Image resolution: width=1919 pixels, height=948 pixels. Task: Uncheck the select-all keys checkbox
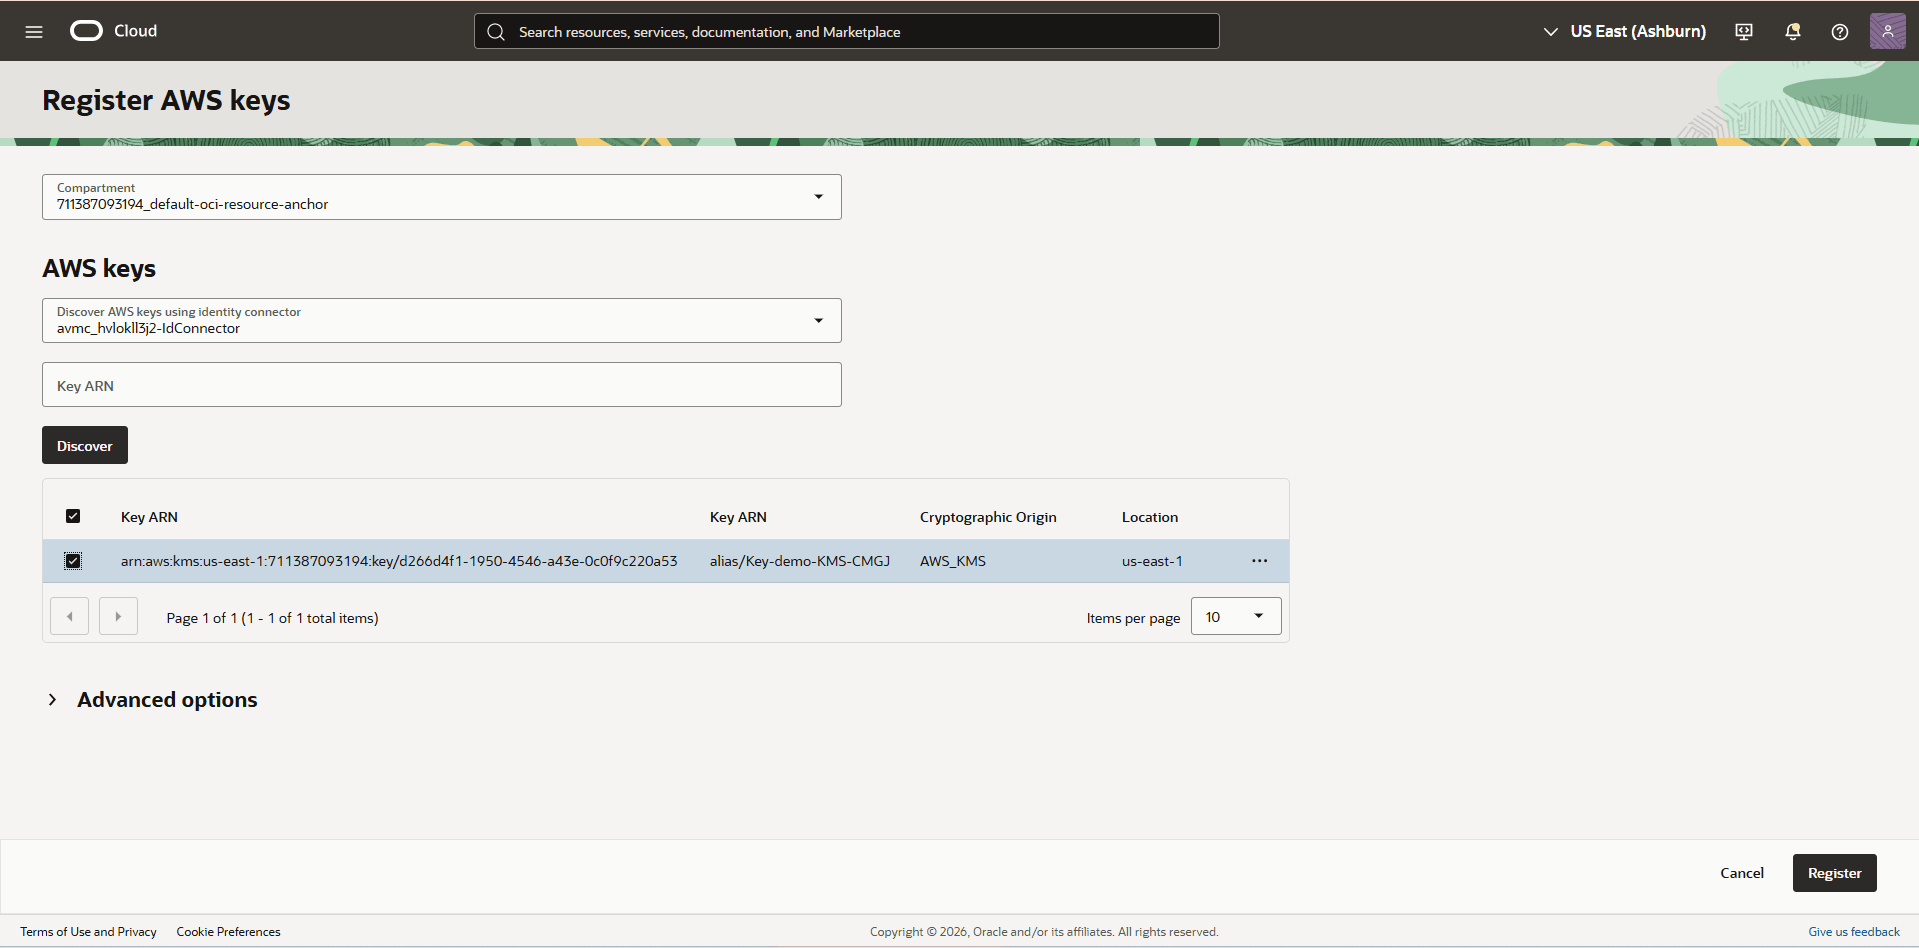click(73, 516)
